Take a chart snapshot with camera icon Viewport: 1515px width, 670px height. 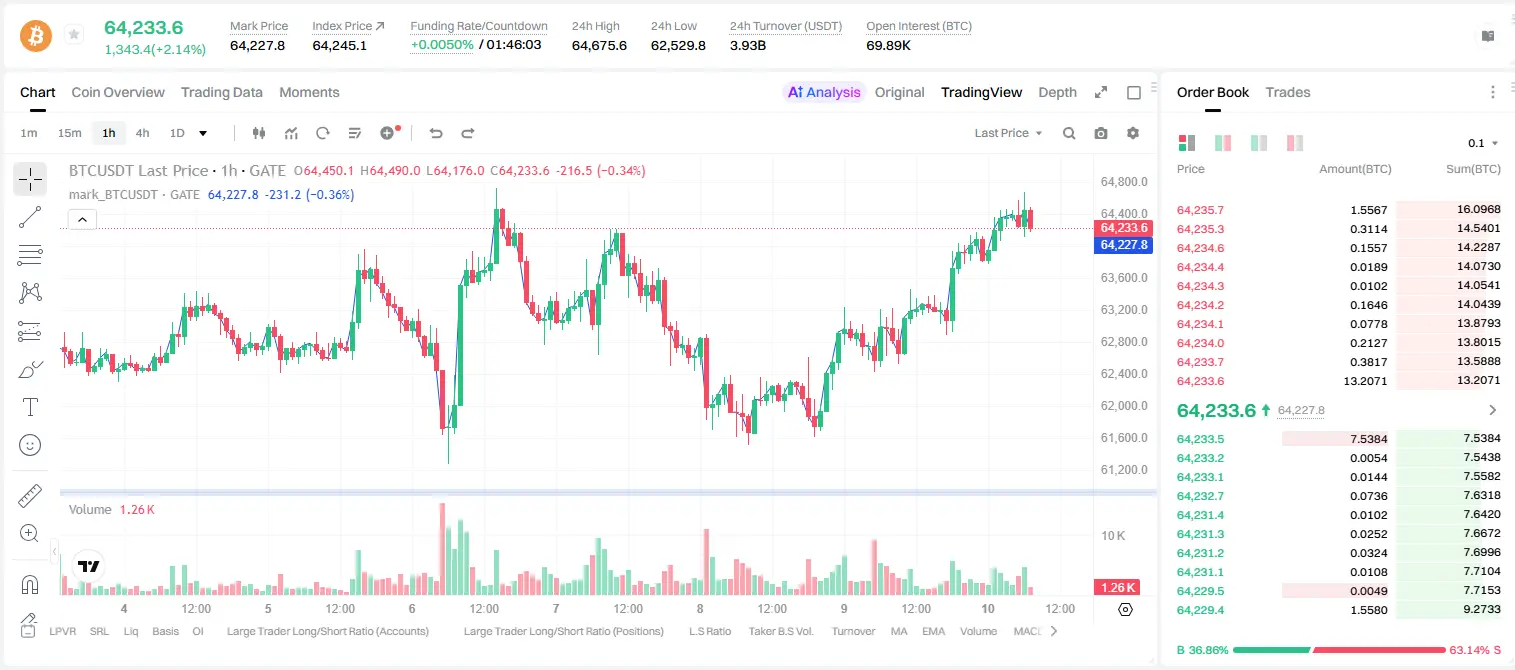[1101, 133]
